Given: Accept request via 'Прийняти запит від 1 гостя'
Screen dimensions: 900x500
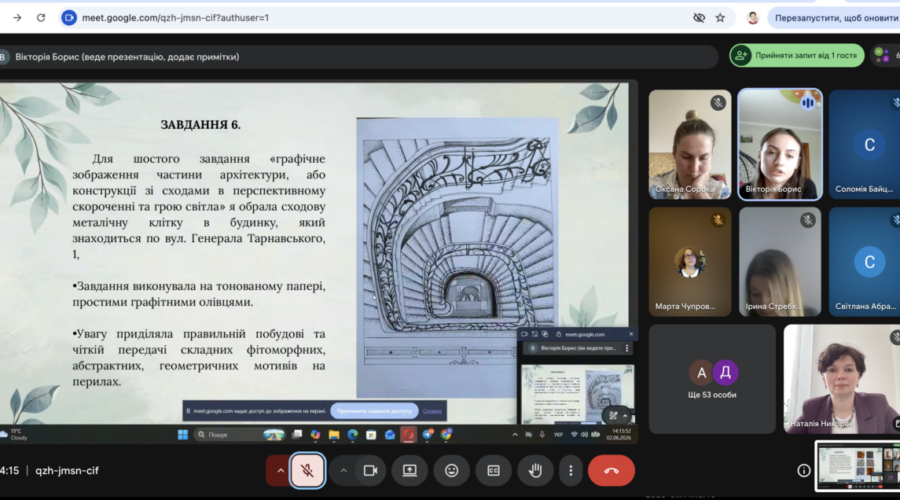Looking at the screenshot, I should [x=797, y=56].
